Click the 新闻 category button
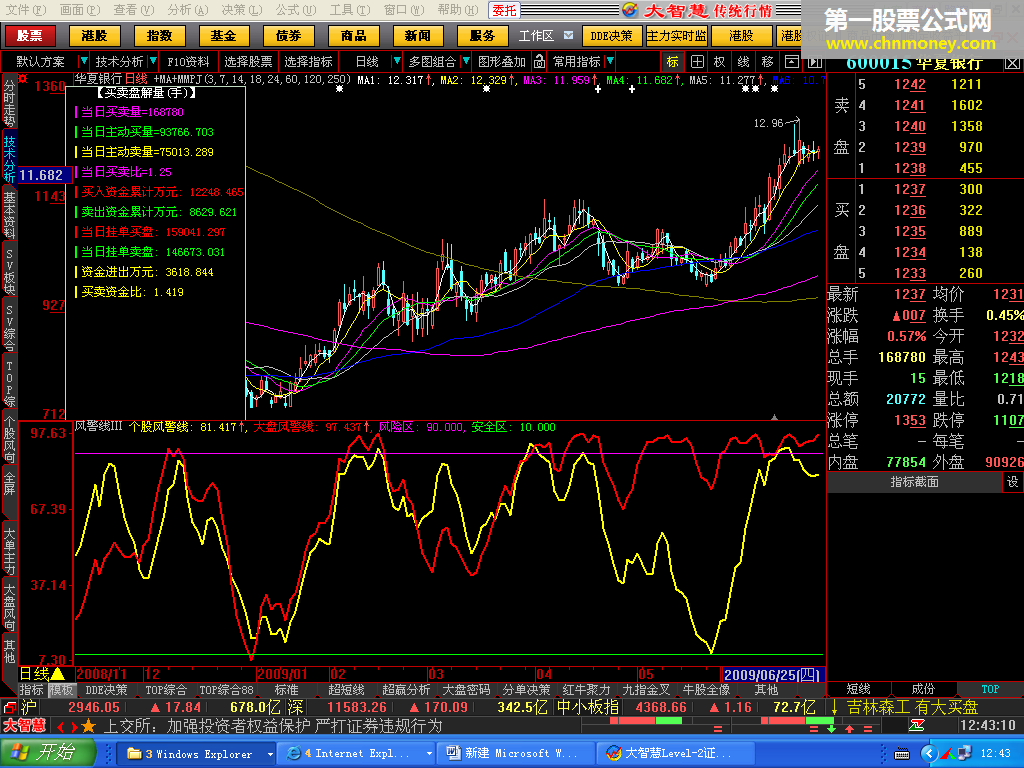 (418, 35)
